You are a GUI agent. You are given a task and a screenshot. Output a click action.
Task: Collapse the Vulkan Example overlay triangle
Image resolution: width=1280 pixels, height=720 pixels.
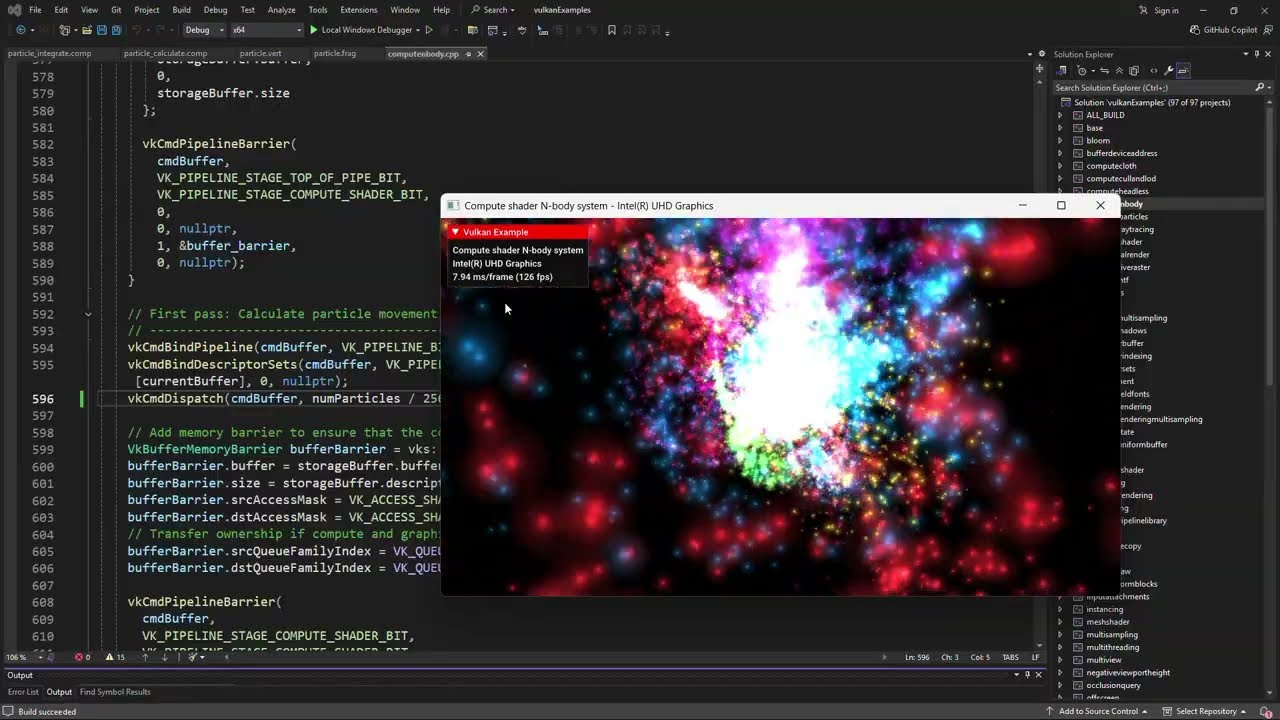(x=455, y=232)
